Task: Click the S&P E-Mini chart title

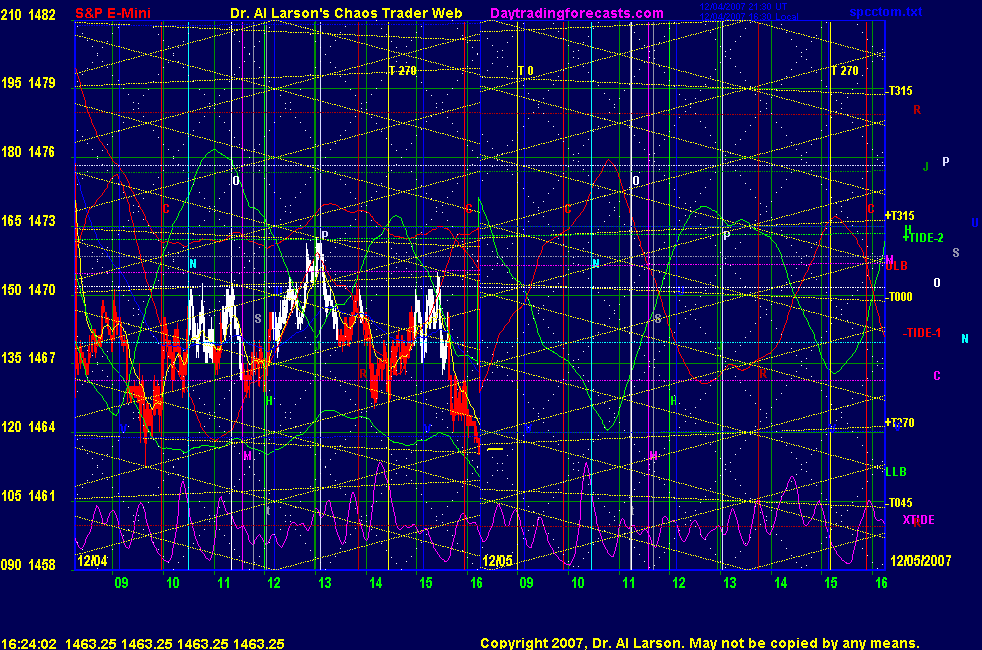Action: pyautogui.click(x=113, y=13)
